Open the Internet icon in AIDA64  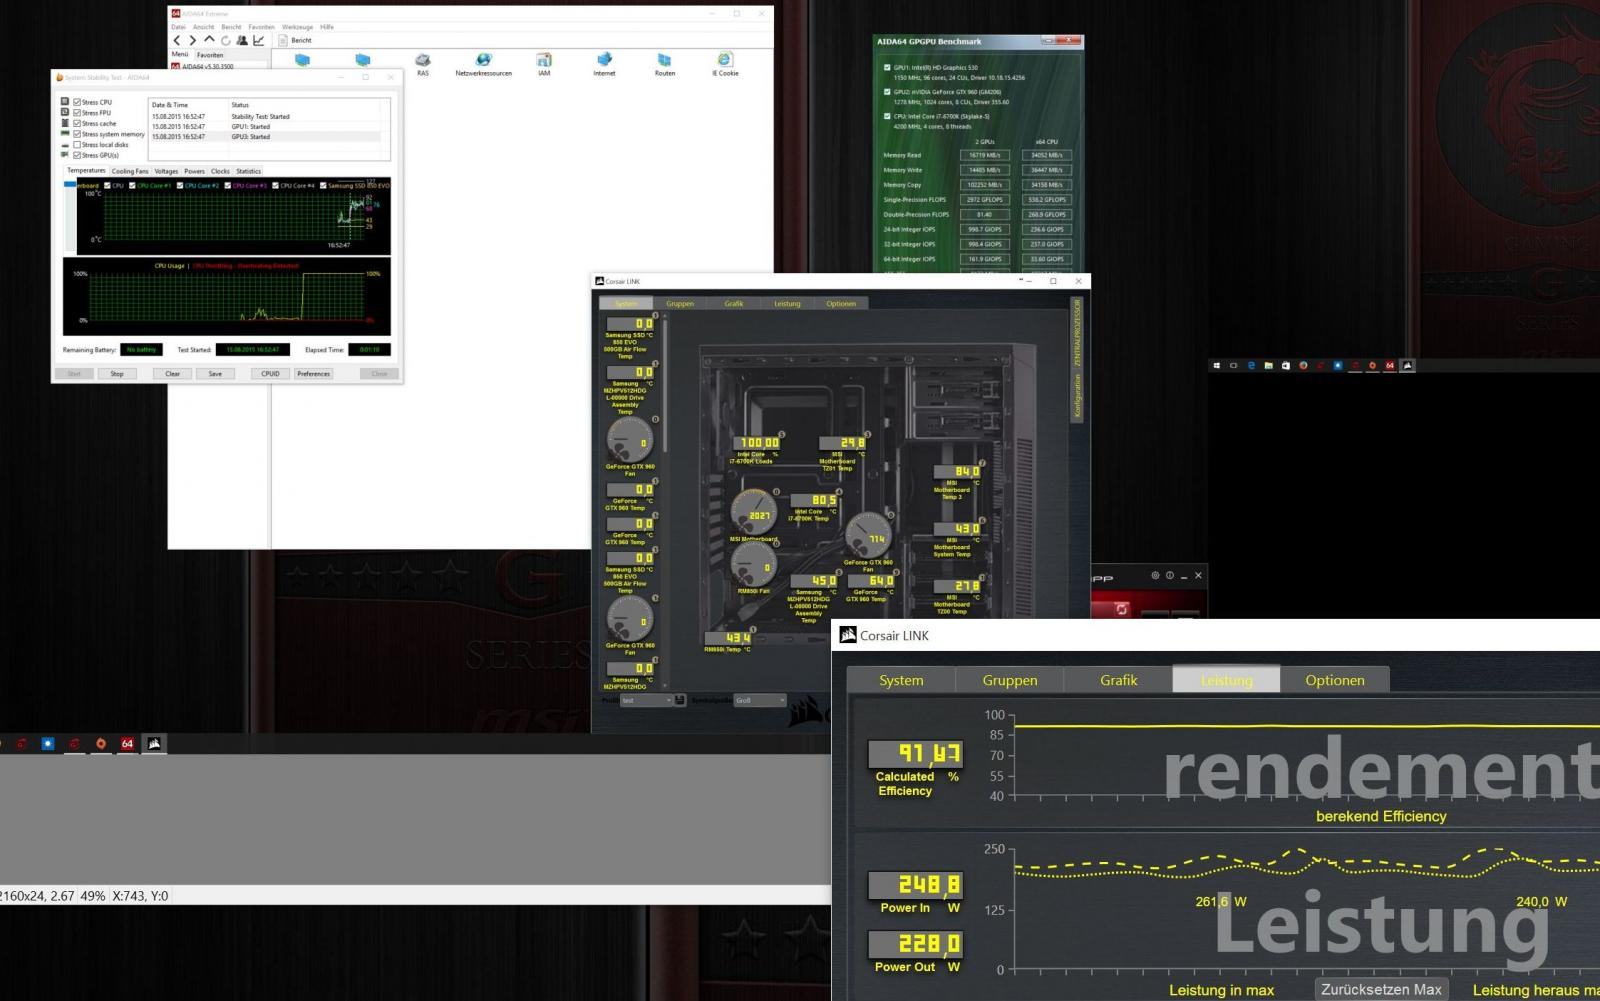click(x=604, y=65)
